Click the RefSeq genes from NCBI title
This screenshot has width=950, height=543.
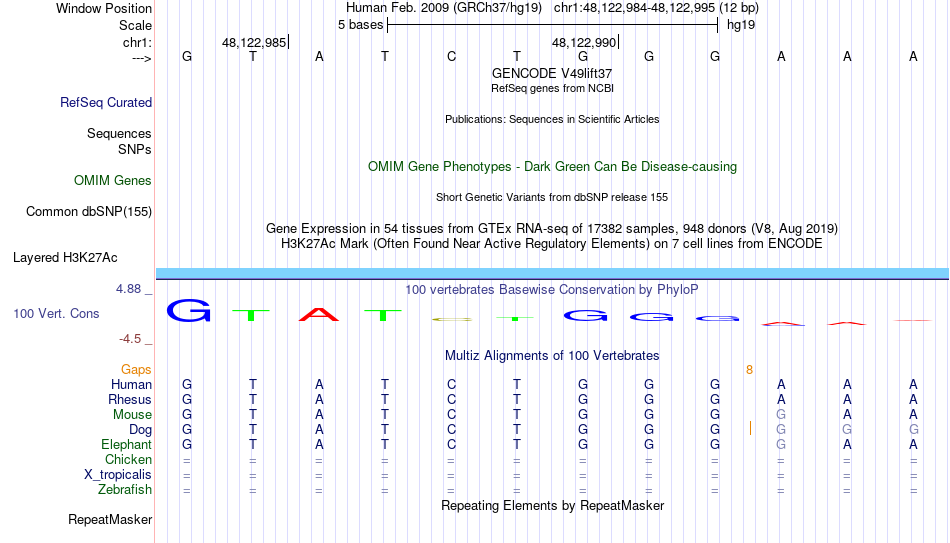(552, 88)
